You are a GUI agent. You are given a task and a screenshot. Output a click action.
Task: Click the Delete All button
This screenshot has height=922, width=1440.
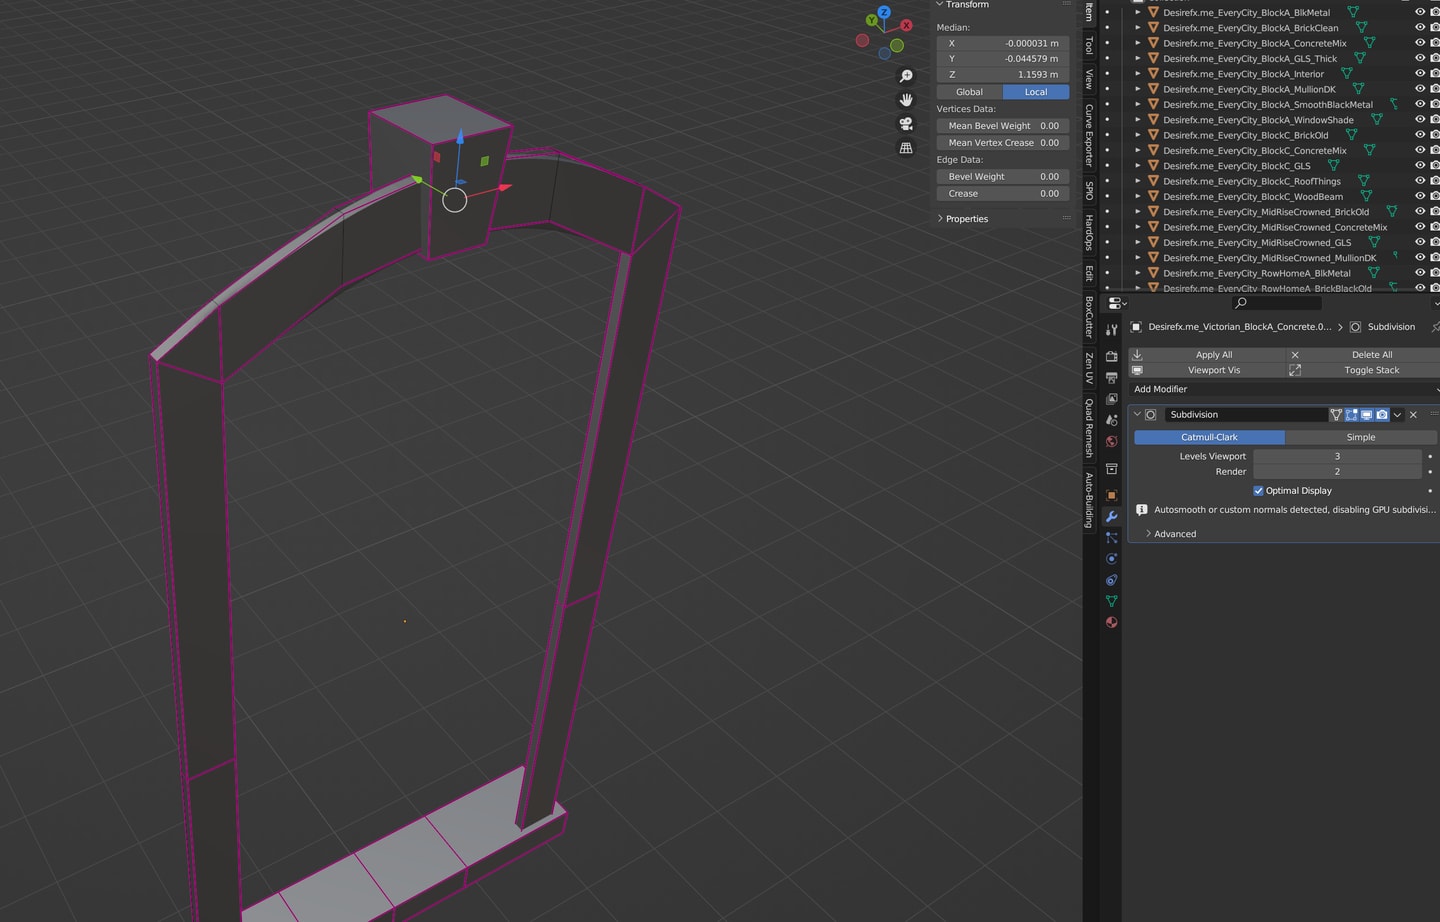[x=1364, y=355]
